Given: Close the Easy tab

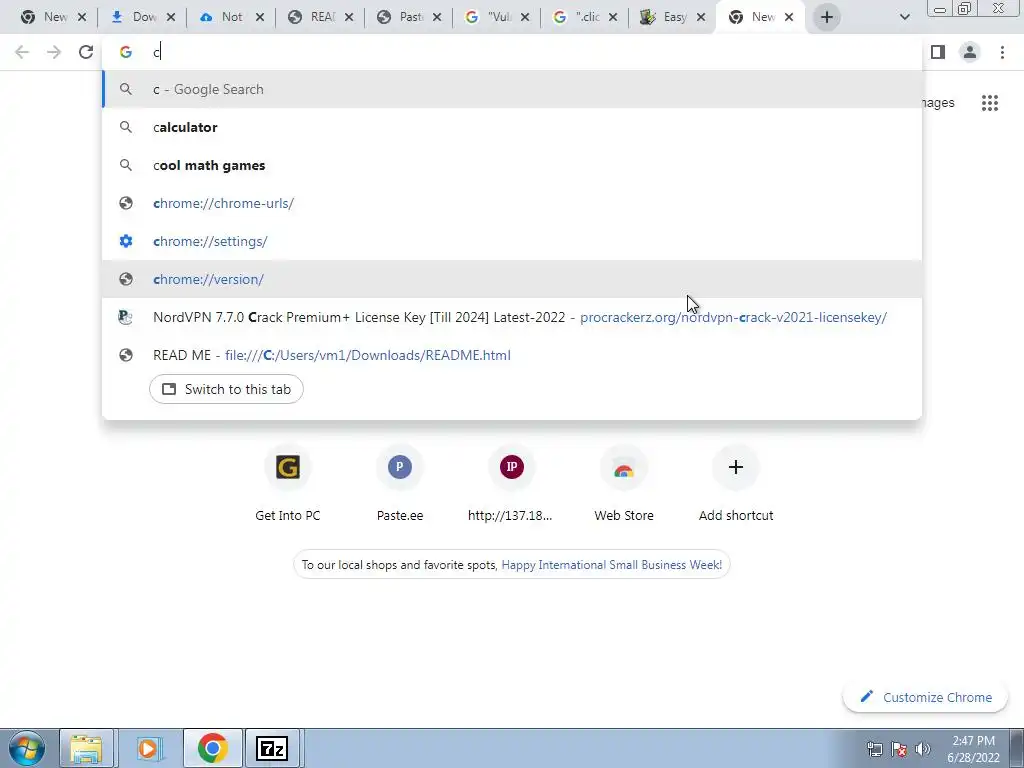Looking at the screenshot, I should pos(701,17).
